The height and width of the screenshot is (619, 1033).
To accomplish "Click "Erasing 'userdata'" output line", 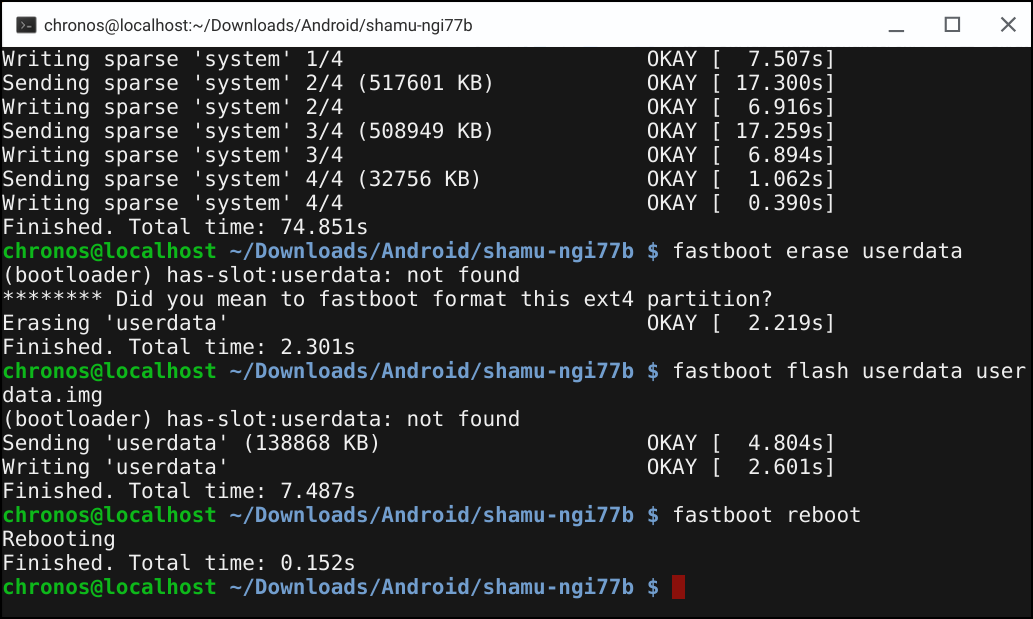I will 115,323.
